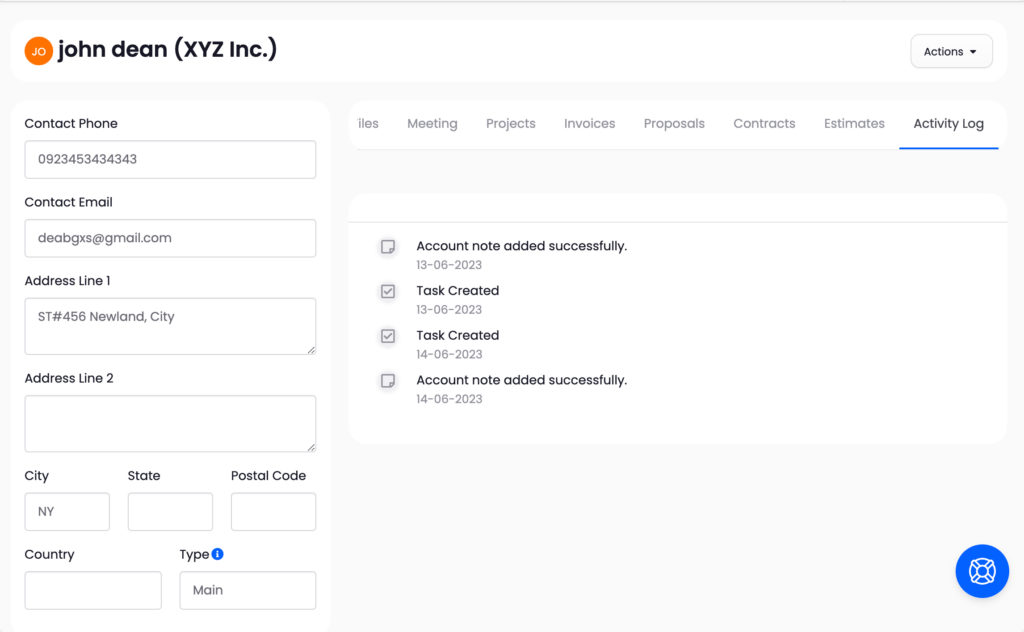View the Contracts tab

click(x=764, y=124)
